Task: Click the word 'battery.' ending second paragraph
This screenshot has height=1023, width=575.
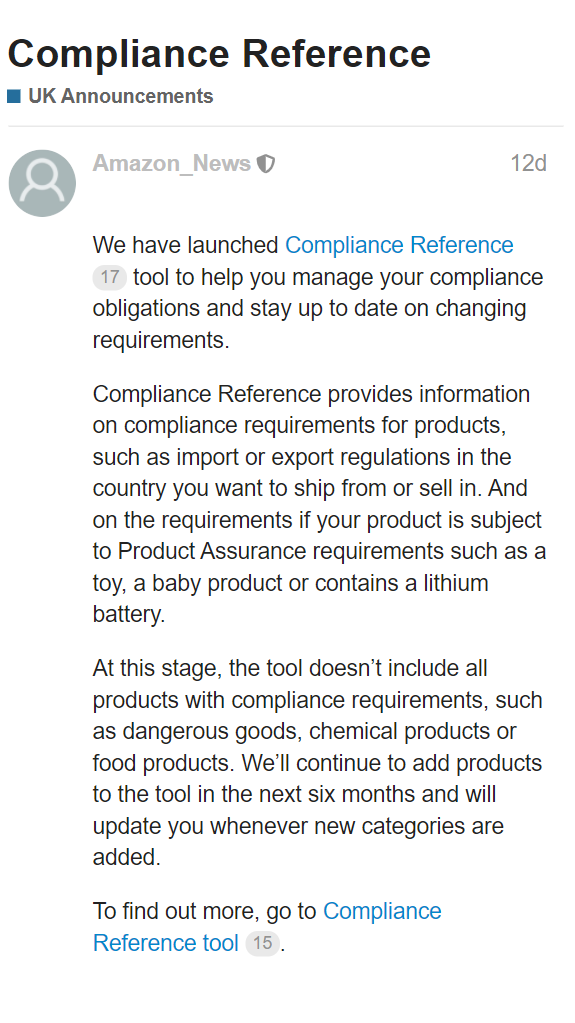Action: point(129,615)
